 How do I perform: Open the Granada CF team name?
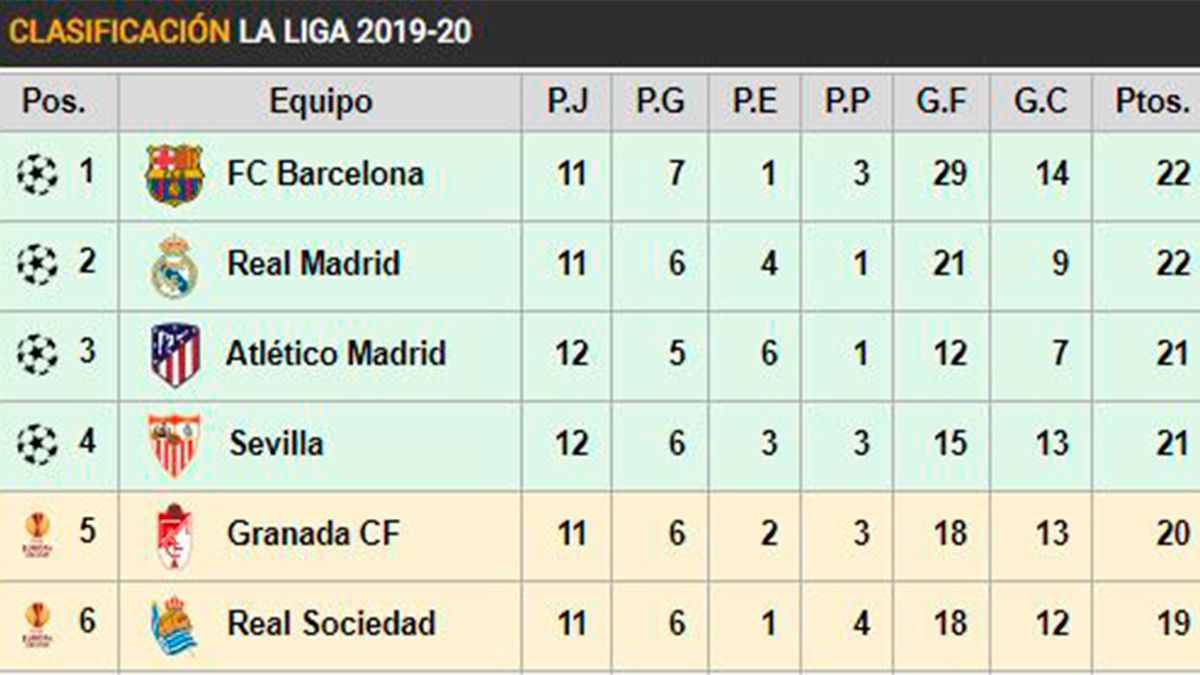pos(313,534)
